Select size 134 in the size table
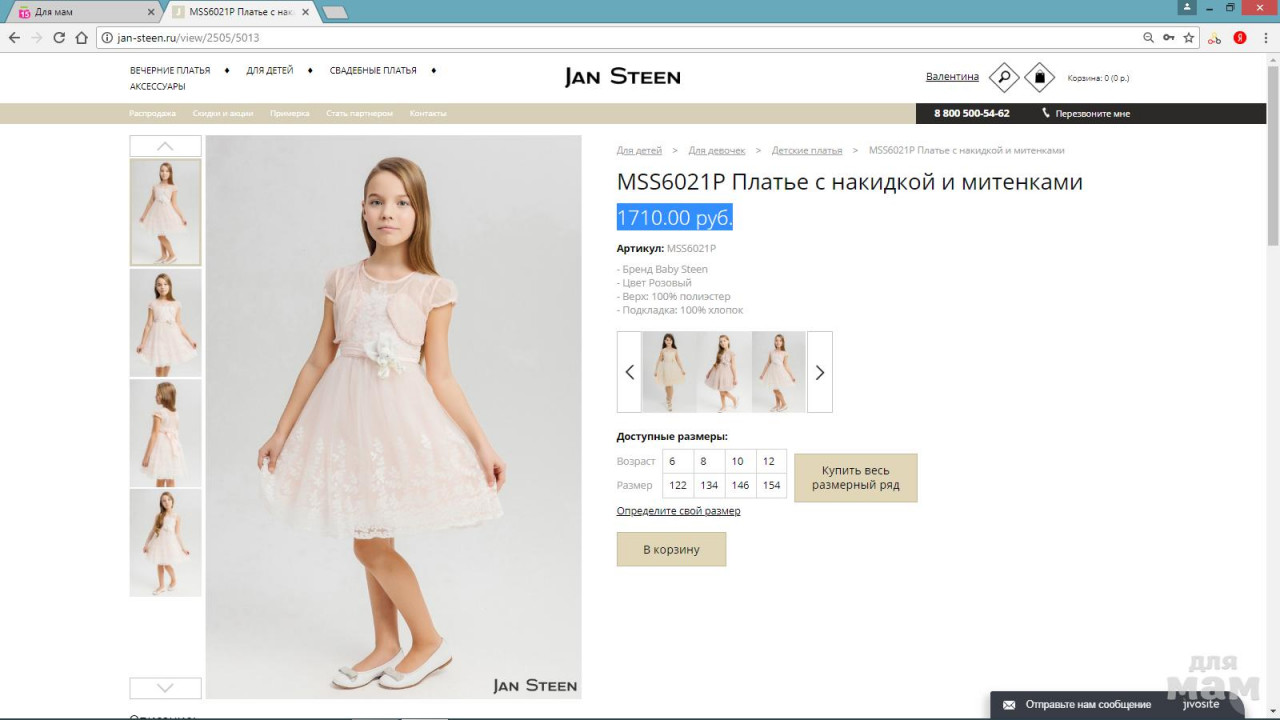Image resolution: width=1280 pixels, height=720 pixels. (709, 485)
